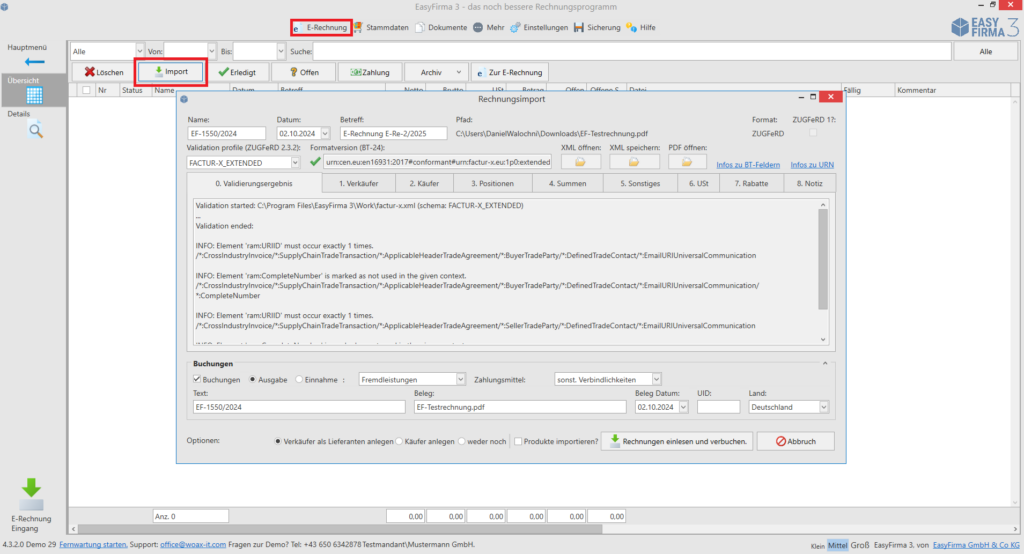The image size is (1024, 554).
Task: Expand the Archiv dropdown button
Action: click(436, 72)
